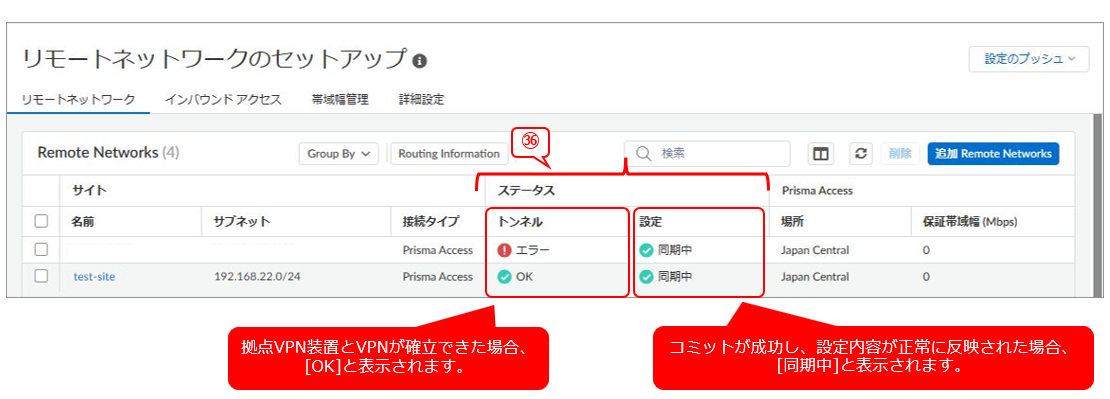Open the column layout icon button
The image size is (1110, 399).
tap(821, 154)
